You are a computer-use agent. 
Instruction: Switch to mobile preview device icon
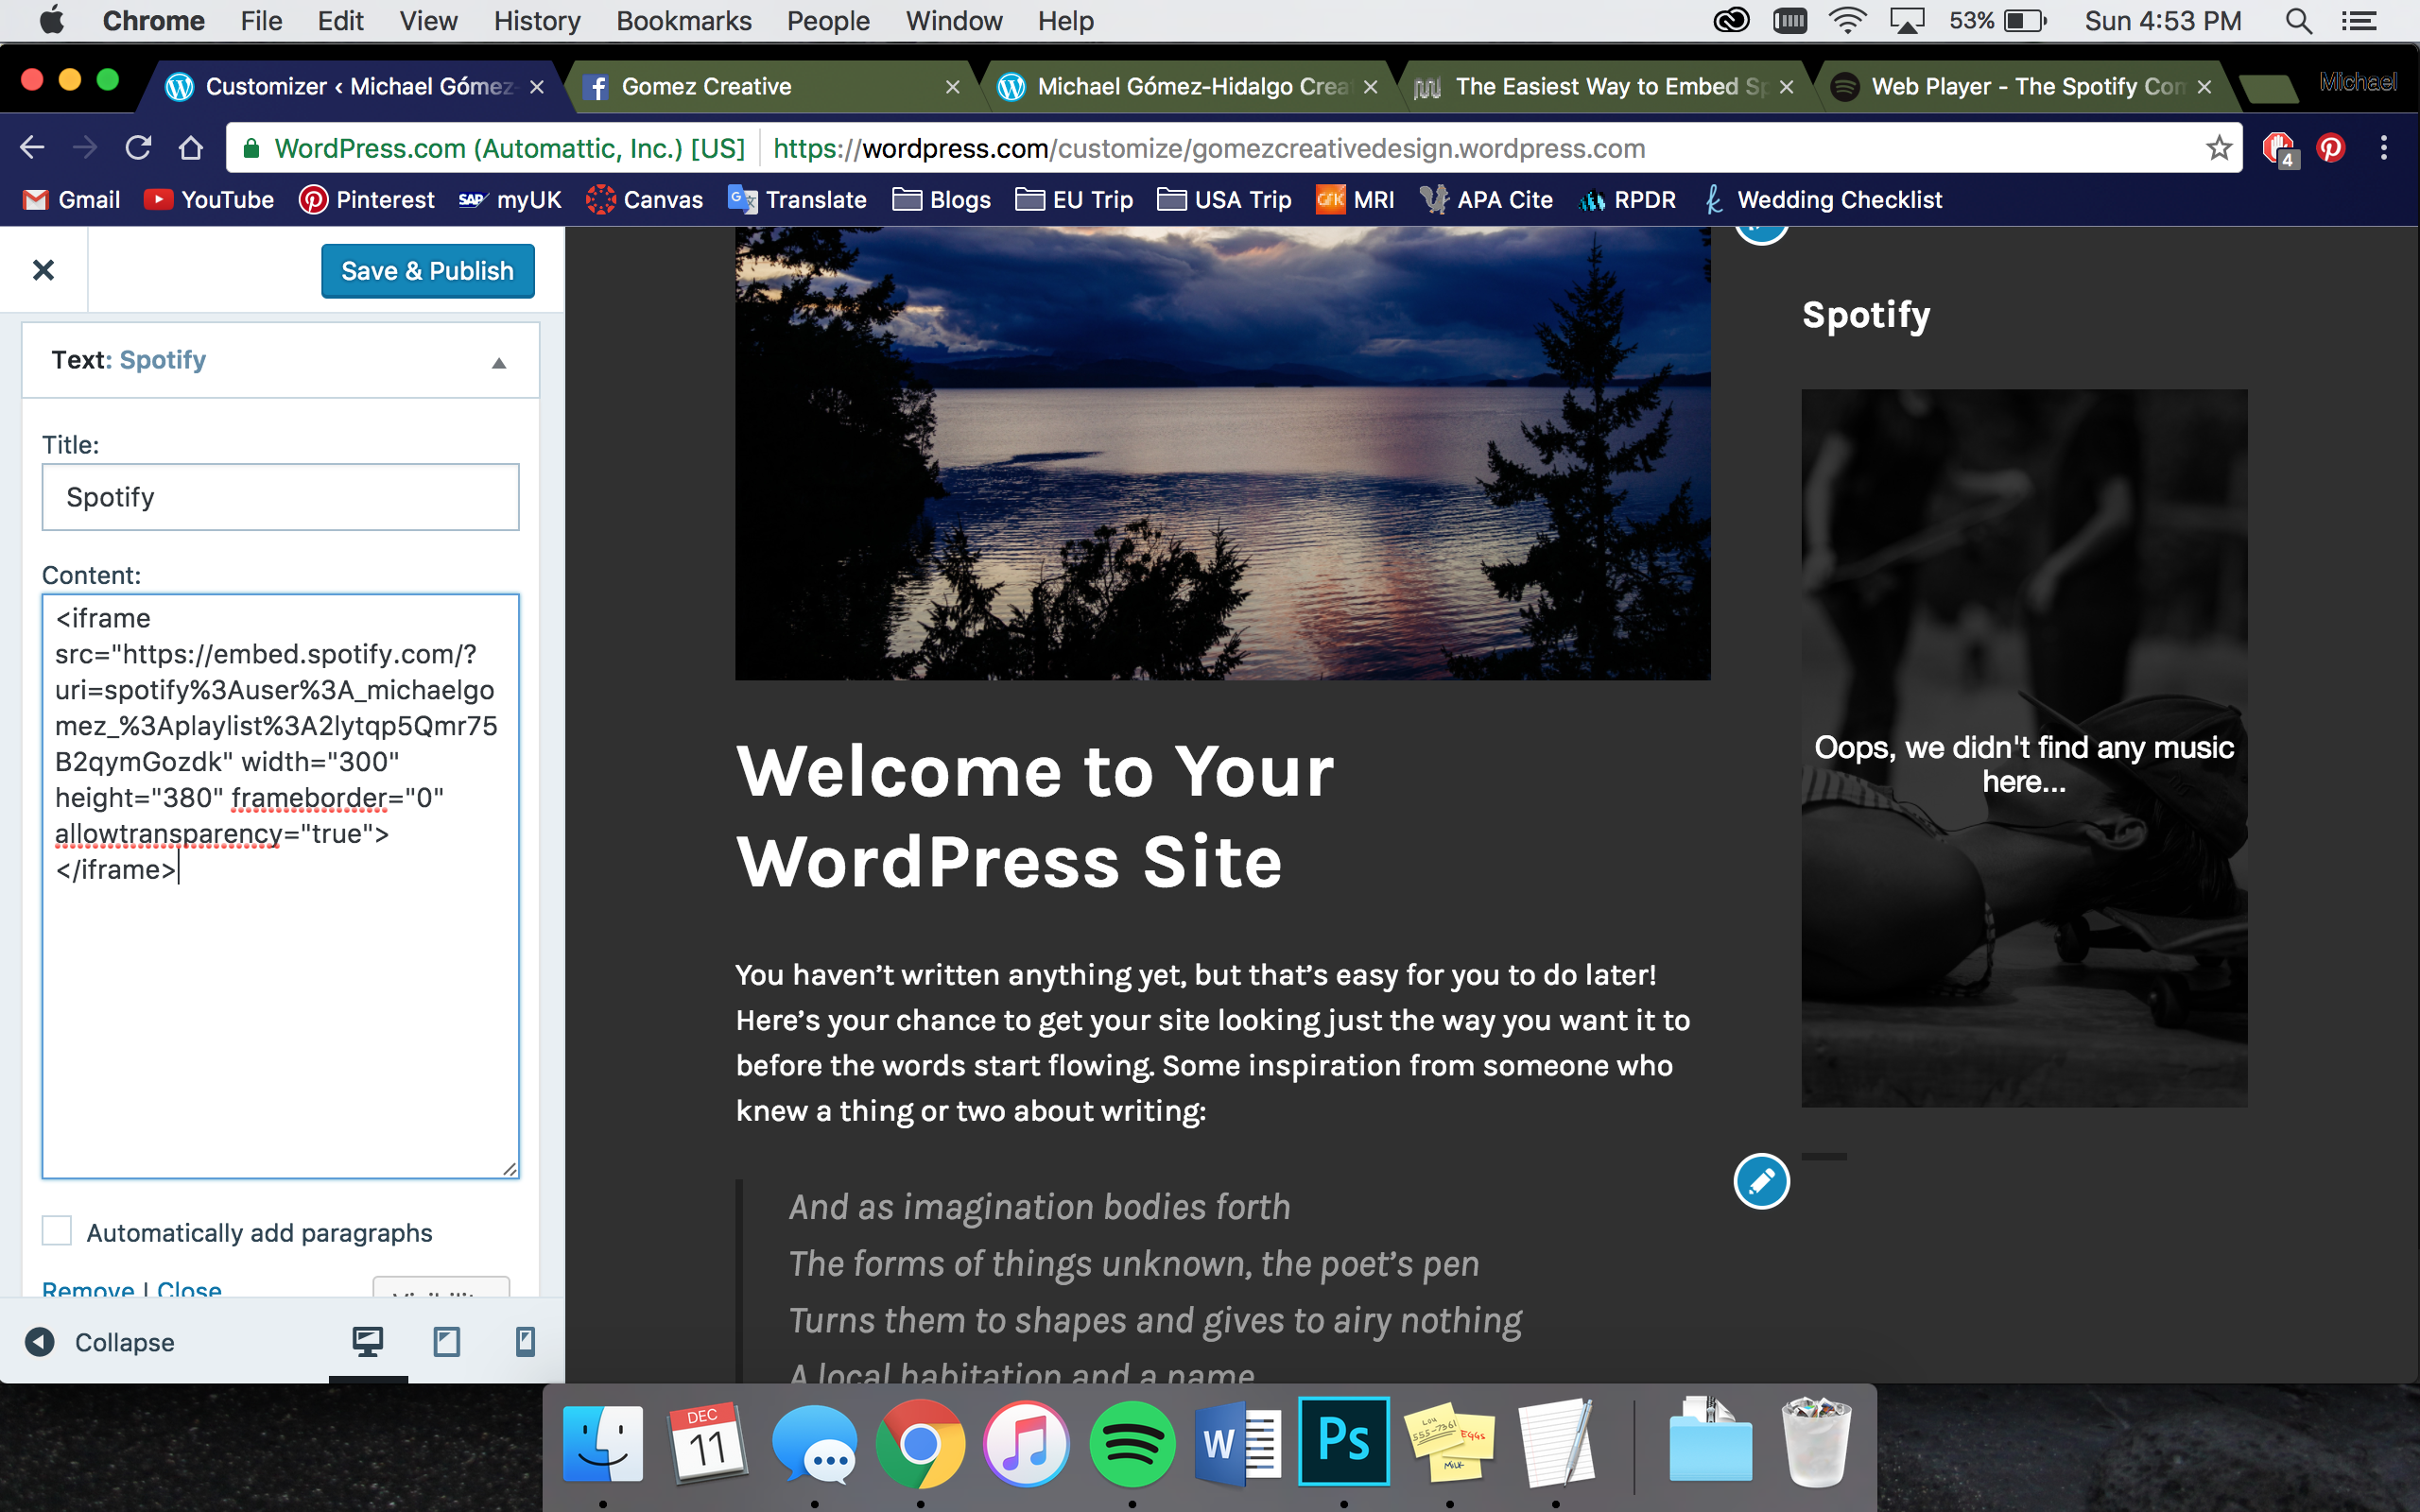pos(524,1341)
